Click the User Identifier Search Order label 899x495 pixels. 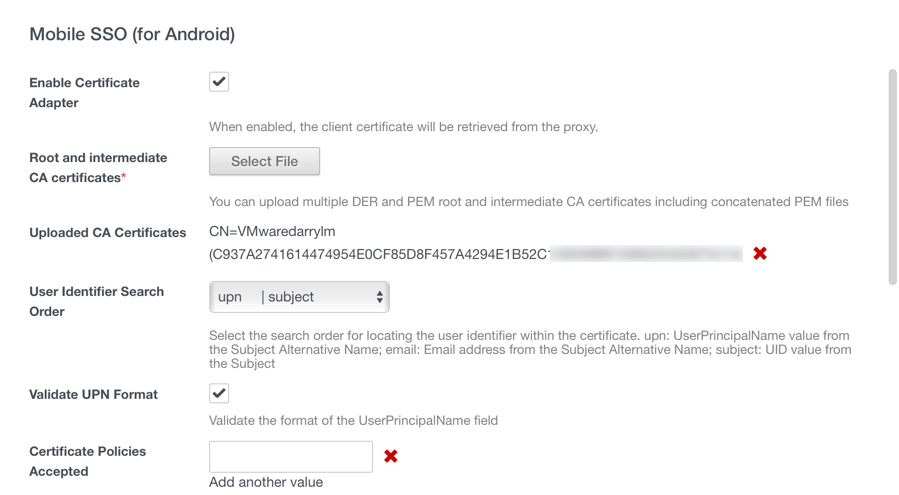click(96, 301)
